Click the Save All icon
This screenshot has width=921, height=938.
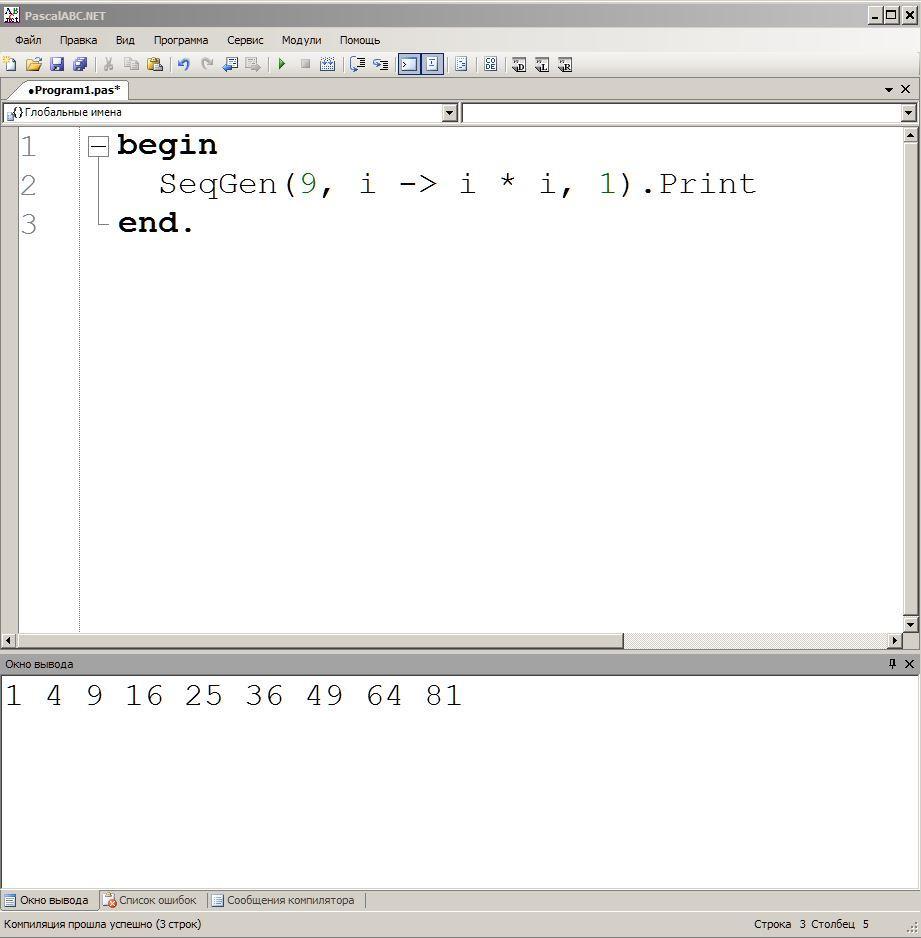(80, 64)
